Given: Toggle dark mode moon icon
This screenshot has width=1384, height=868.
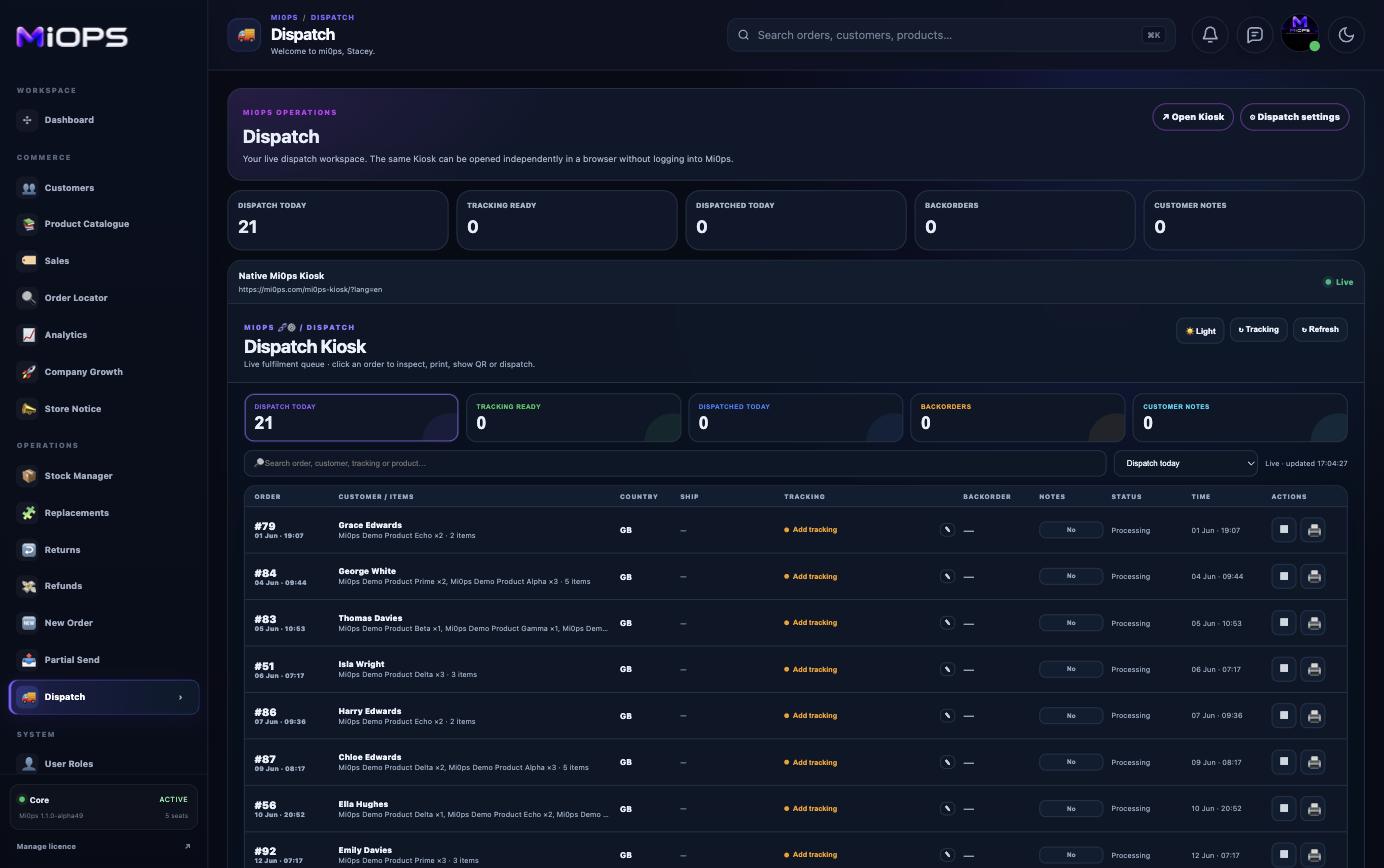Looking at the screenshot, I should click(1346, 35).
